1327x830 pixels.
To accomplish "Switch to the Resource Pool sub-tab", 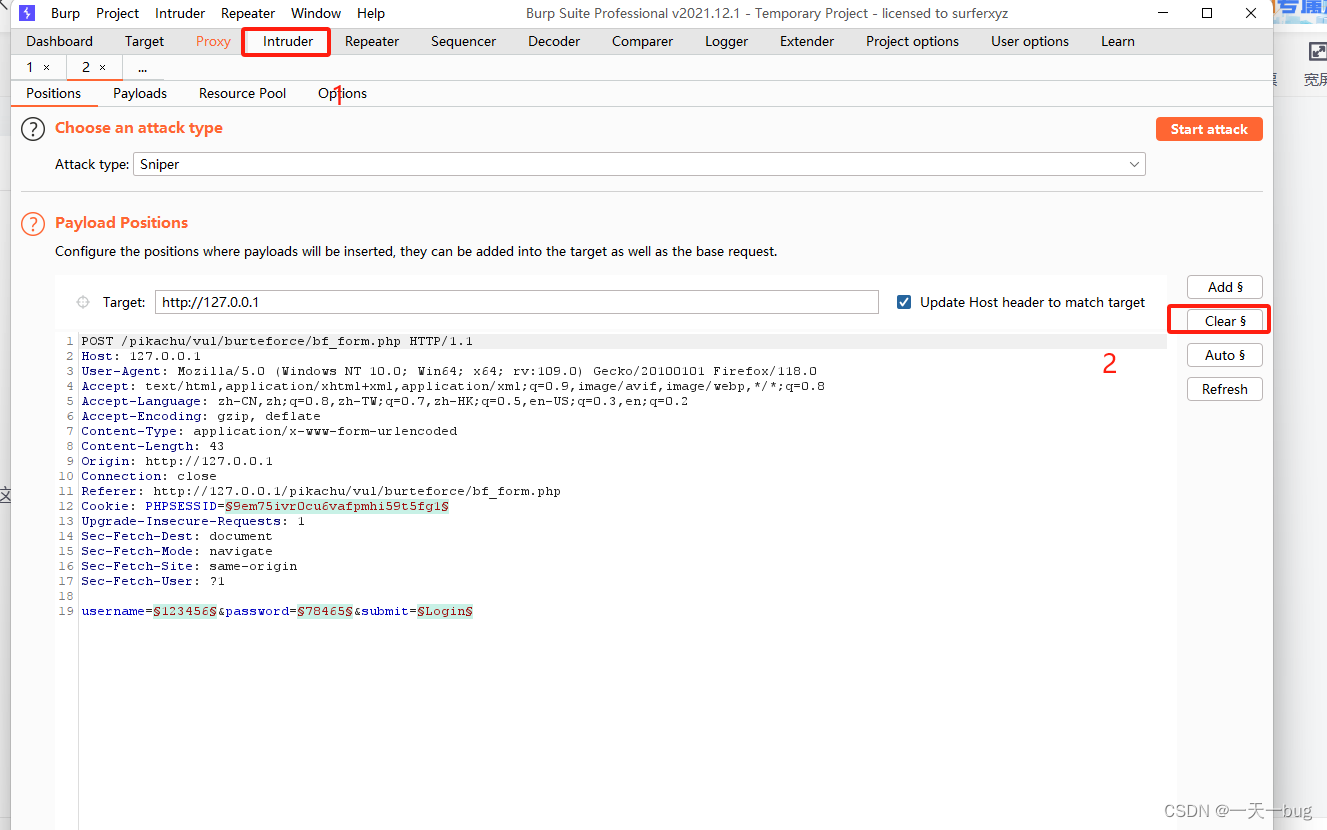I will [x=243, y=93].
